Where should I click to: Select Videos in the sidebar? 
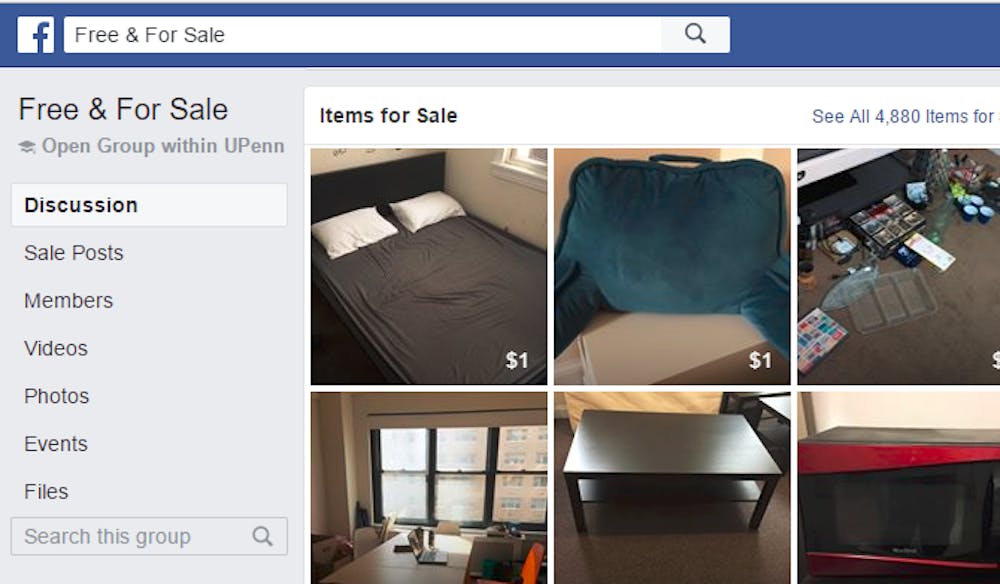55,348
